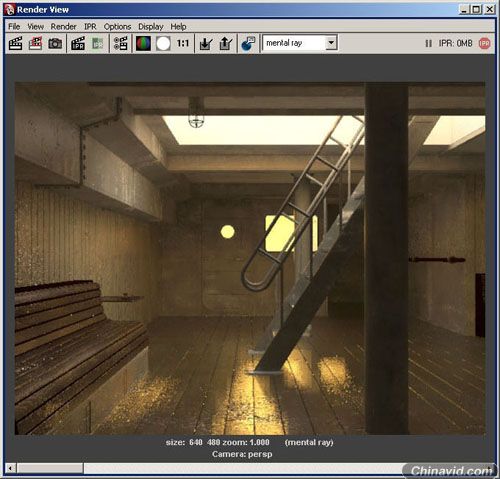Click the horizontal scrollbar thumb

50,468
